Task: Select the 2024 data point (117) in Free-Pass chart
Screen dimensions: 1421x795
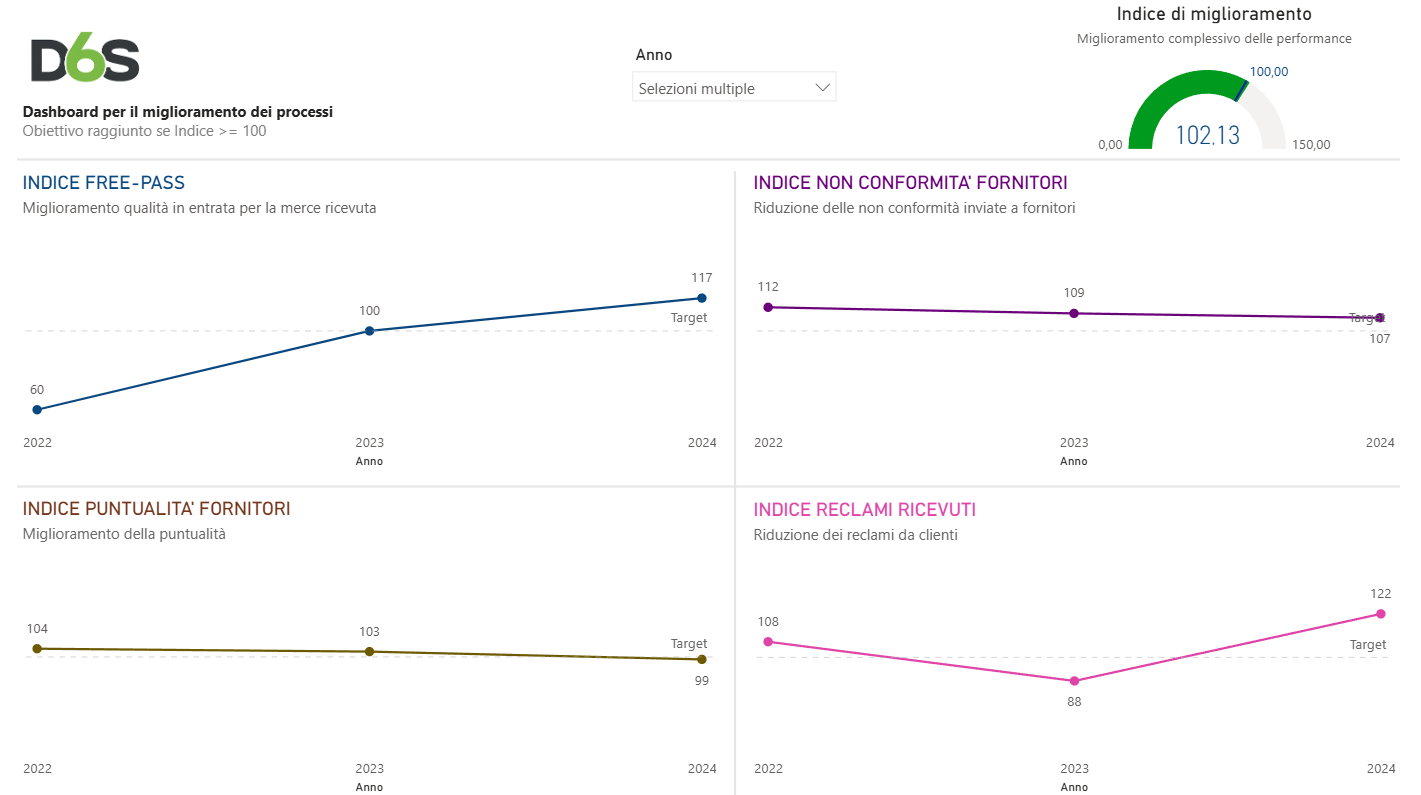Action: point(702,298)
